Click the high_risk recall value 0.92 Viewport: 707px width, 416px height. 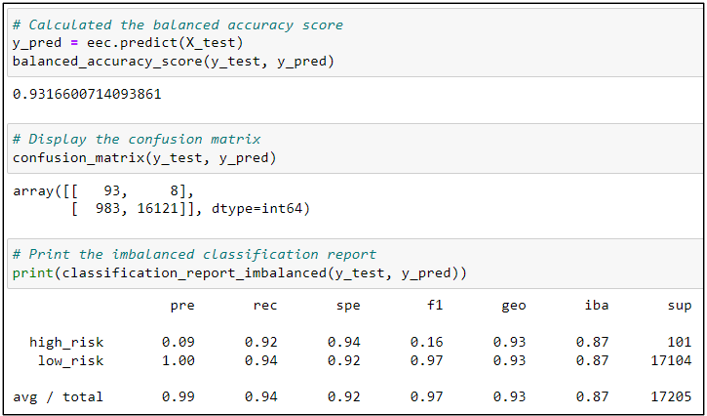coord(261,343)
